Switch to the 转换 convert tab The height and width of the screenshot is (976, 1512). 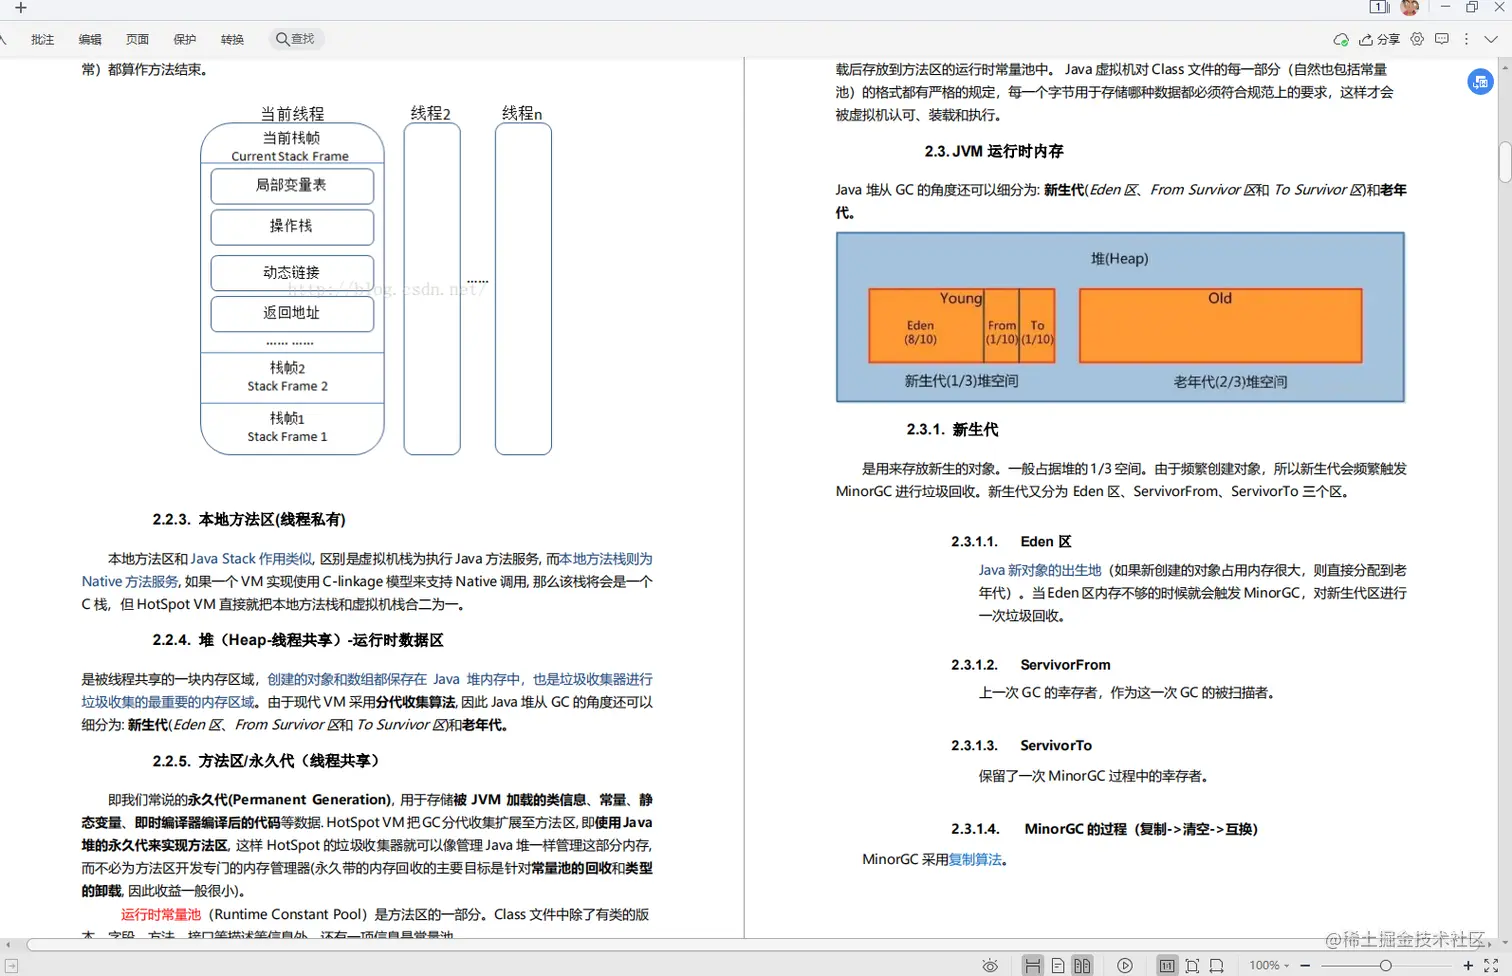click(x=232, y=39)
